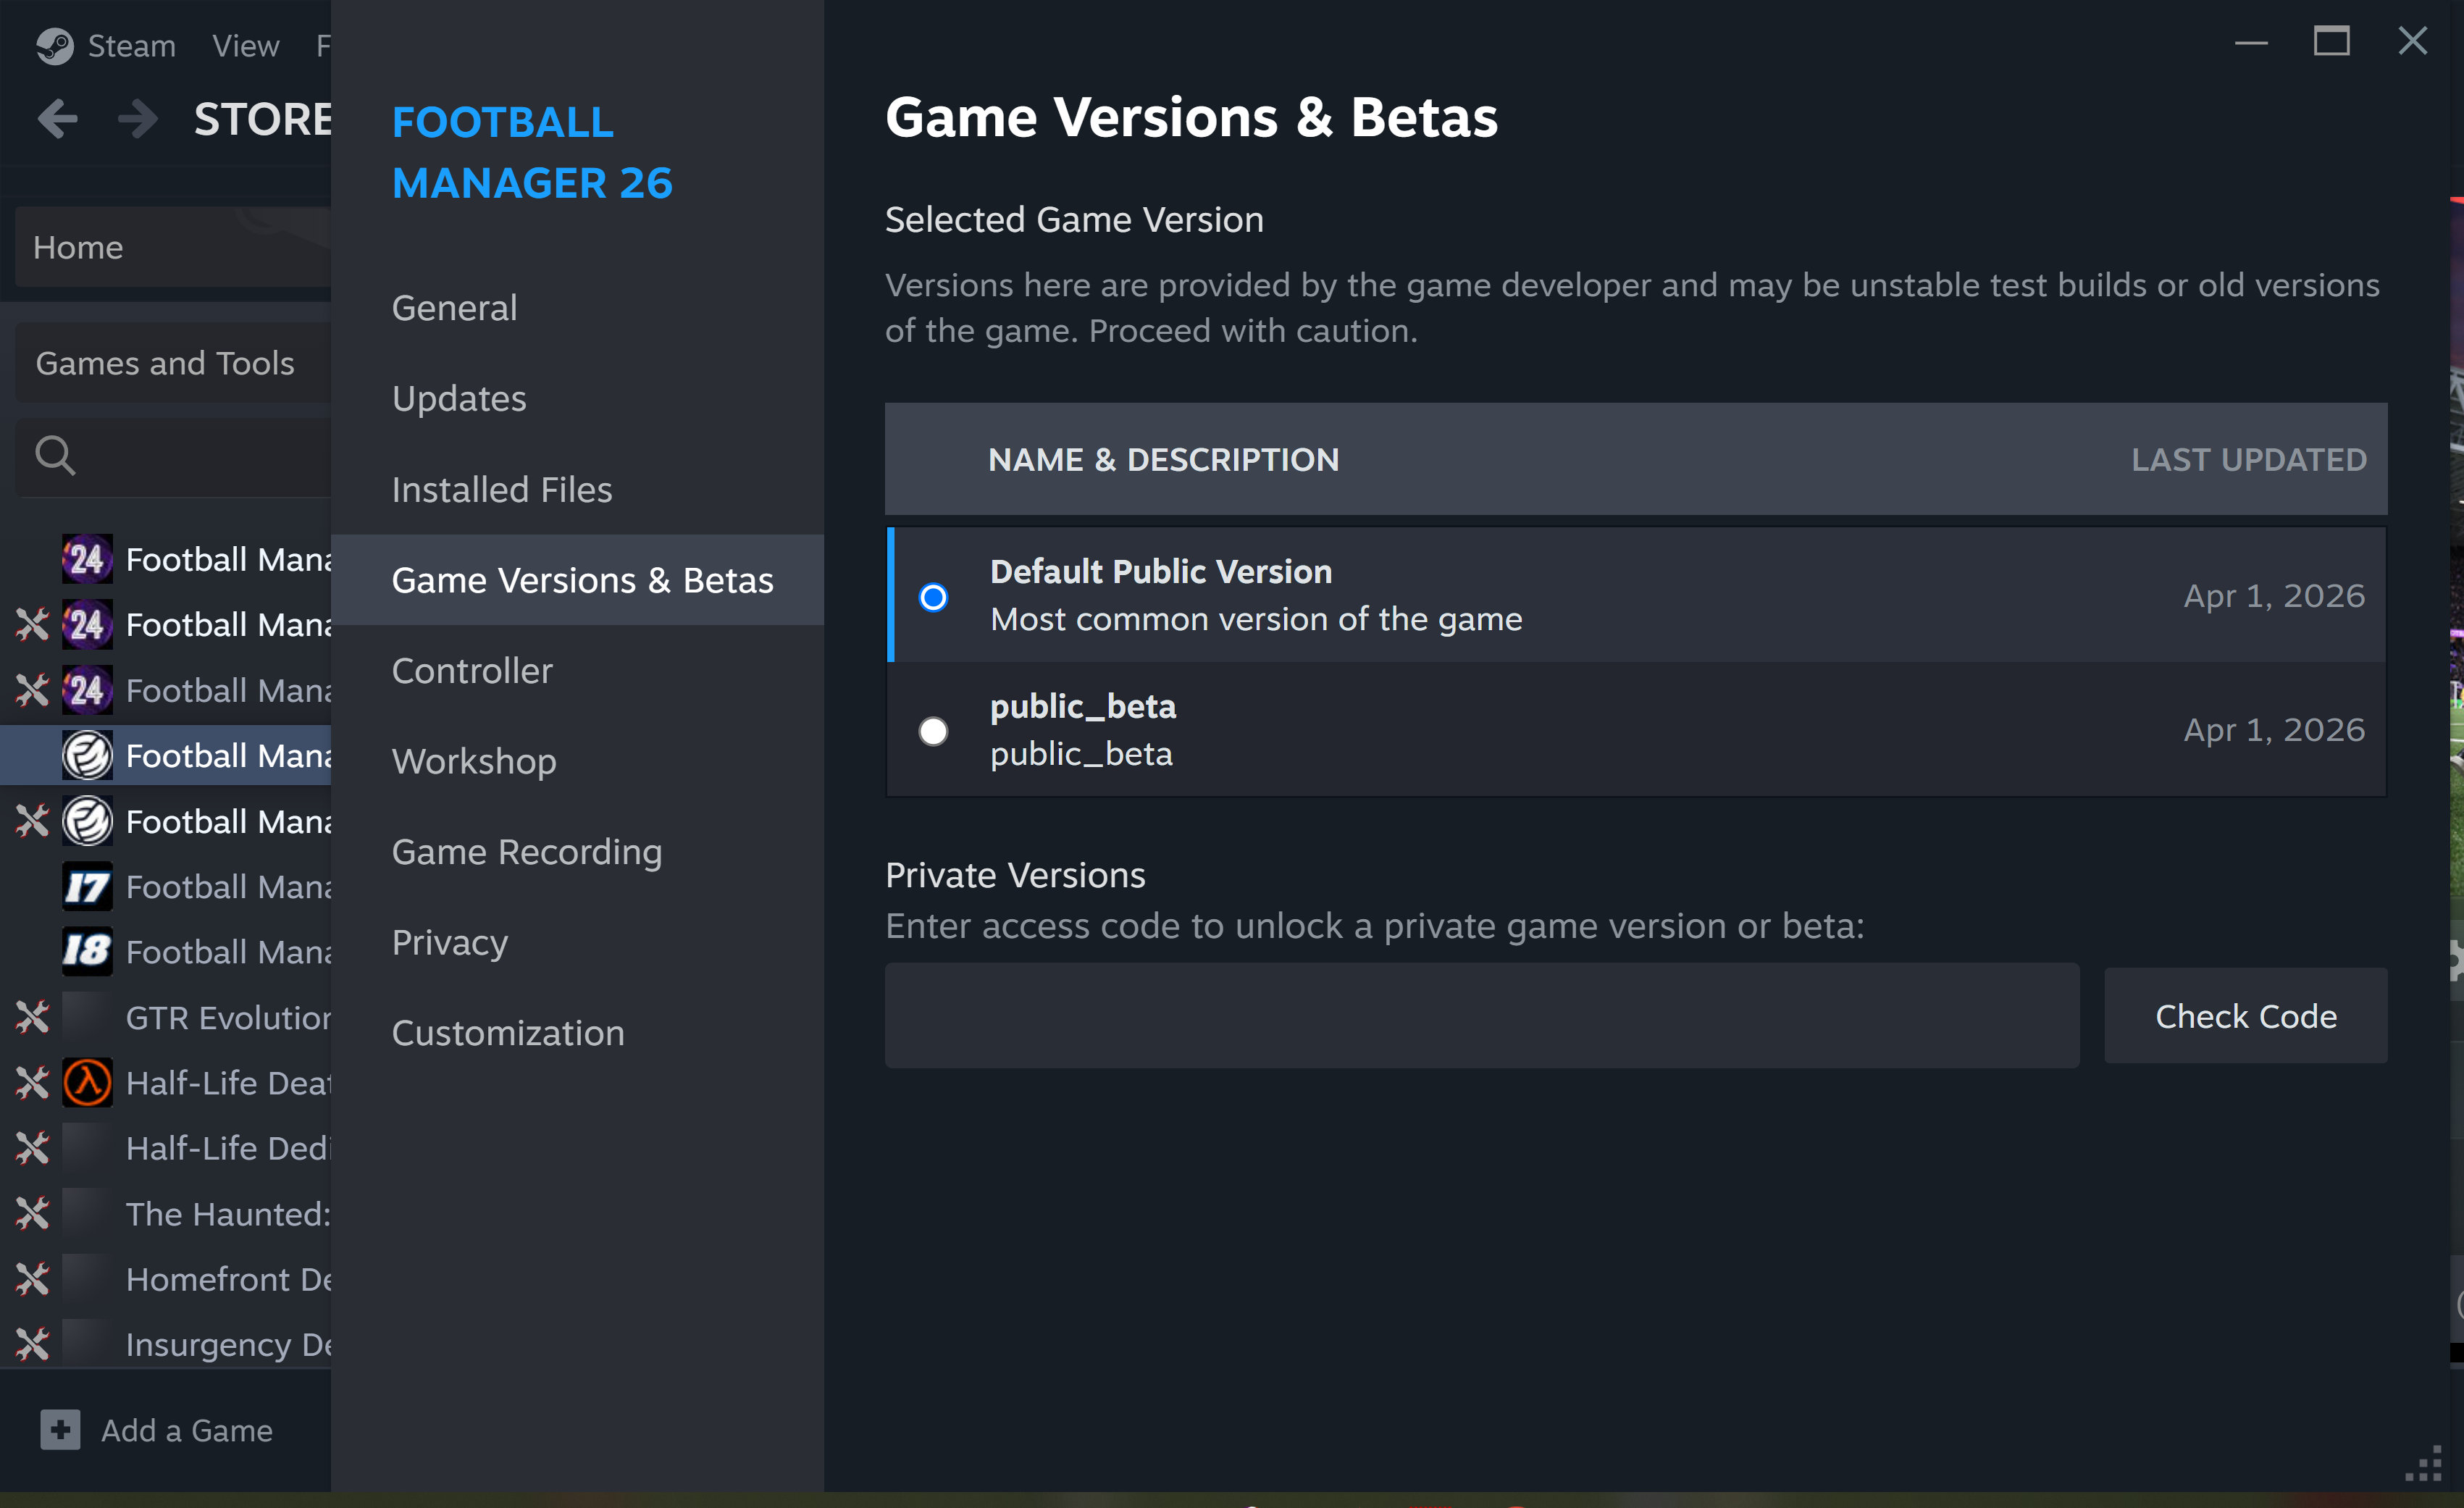Viewport: 2464px width, 1508px height.
Task: Select the Half-Life Dedi library entry
Action: pos(166,1149)
